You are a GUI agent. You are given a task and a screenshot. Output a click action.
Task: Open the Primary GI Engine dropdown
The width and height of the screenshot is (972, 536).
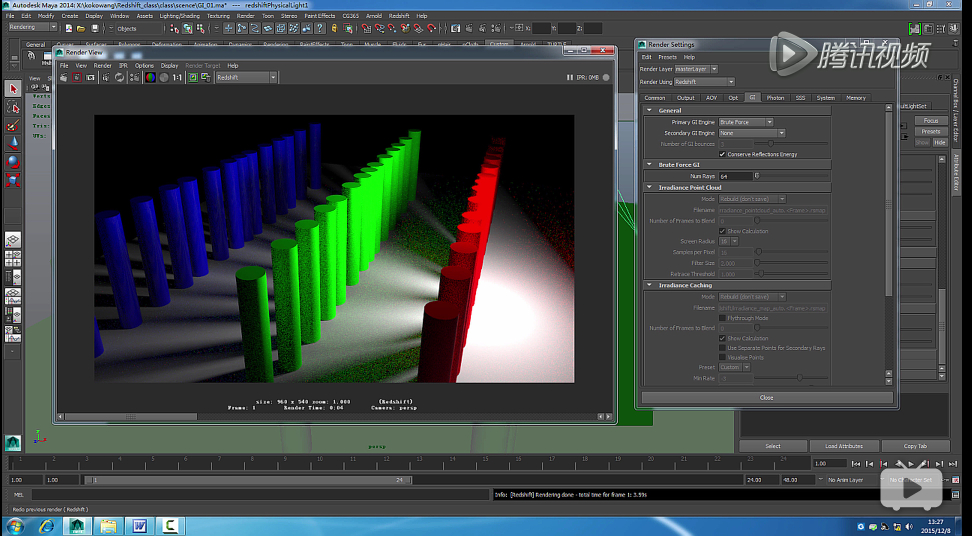coord(745,122)
